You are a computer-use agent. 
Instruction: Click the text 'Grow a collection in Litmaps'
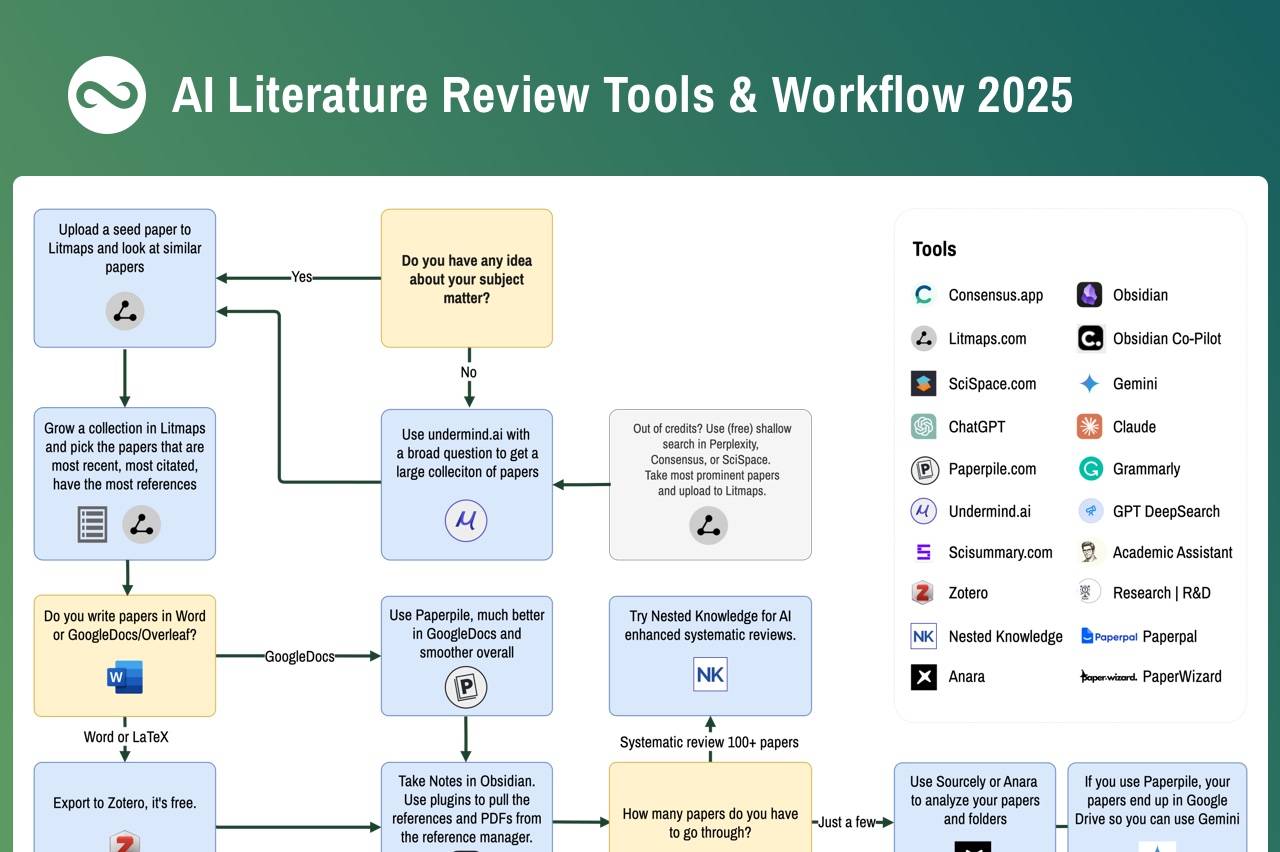click(125, 428)
